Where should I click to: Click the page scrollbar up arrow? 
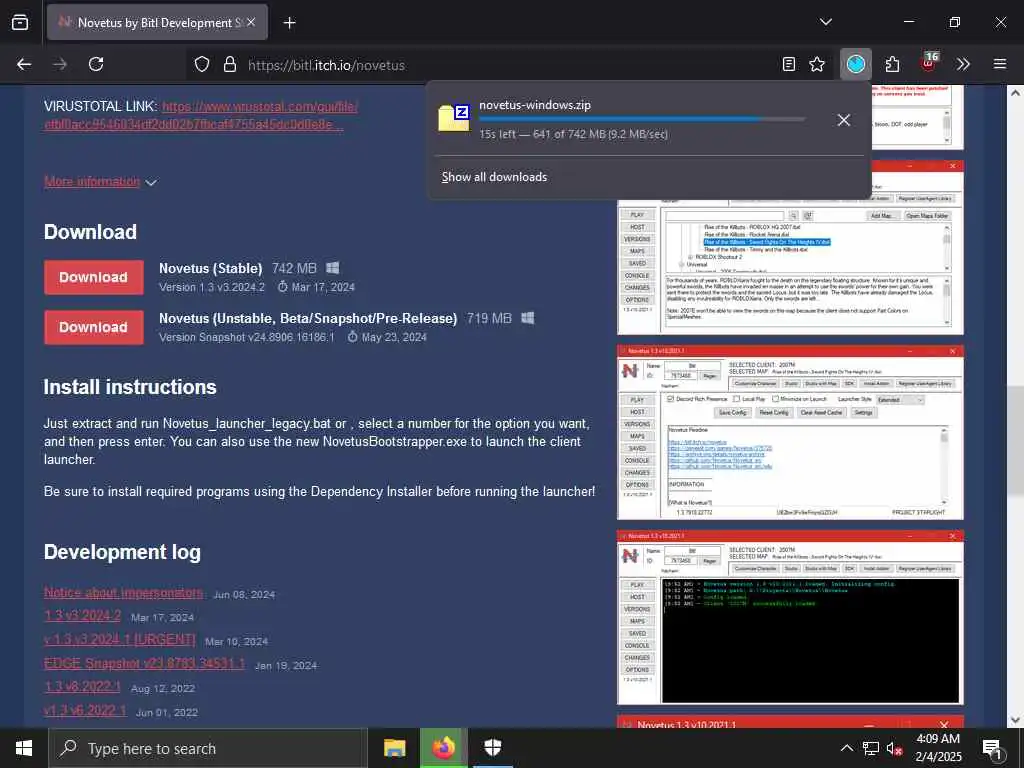tap(1014, 93)
